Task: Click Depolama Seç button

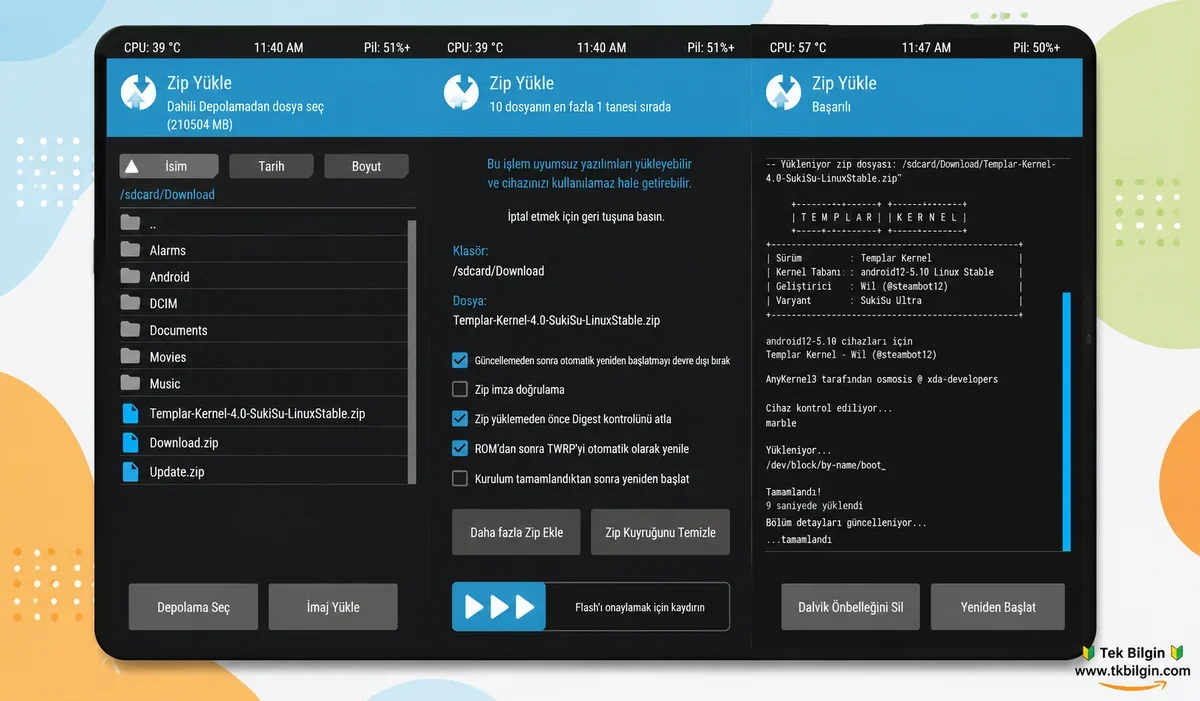Action: [x=193, y=607]
